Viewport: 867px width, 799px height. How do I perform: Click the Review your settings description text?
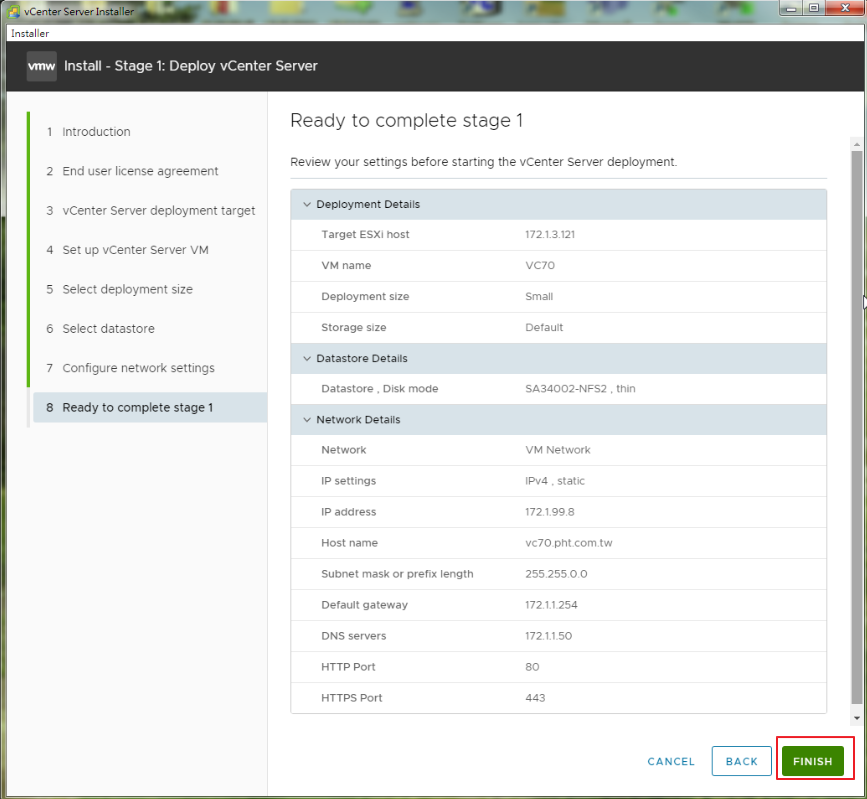click(483, 162)
